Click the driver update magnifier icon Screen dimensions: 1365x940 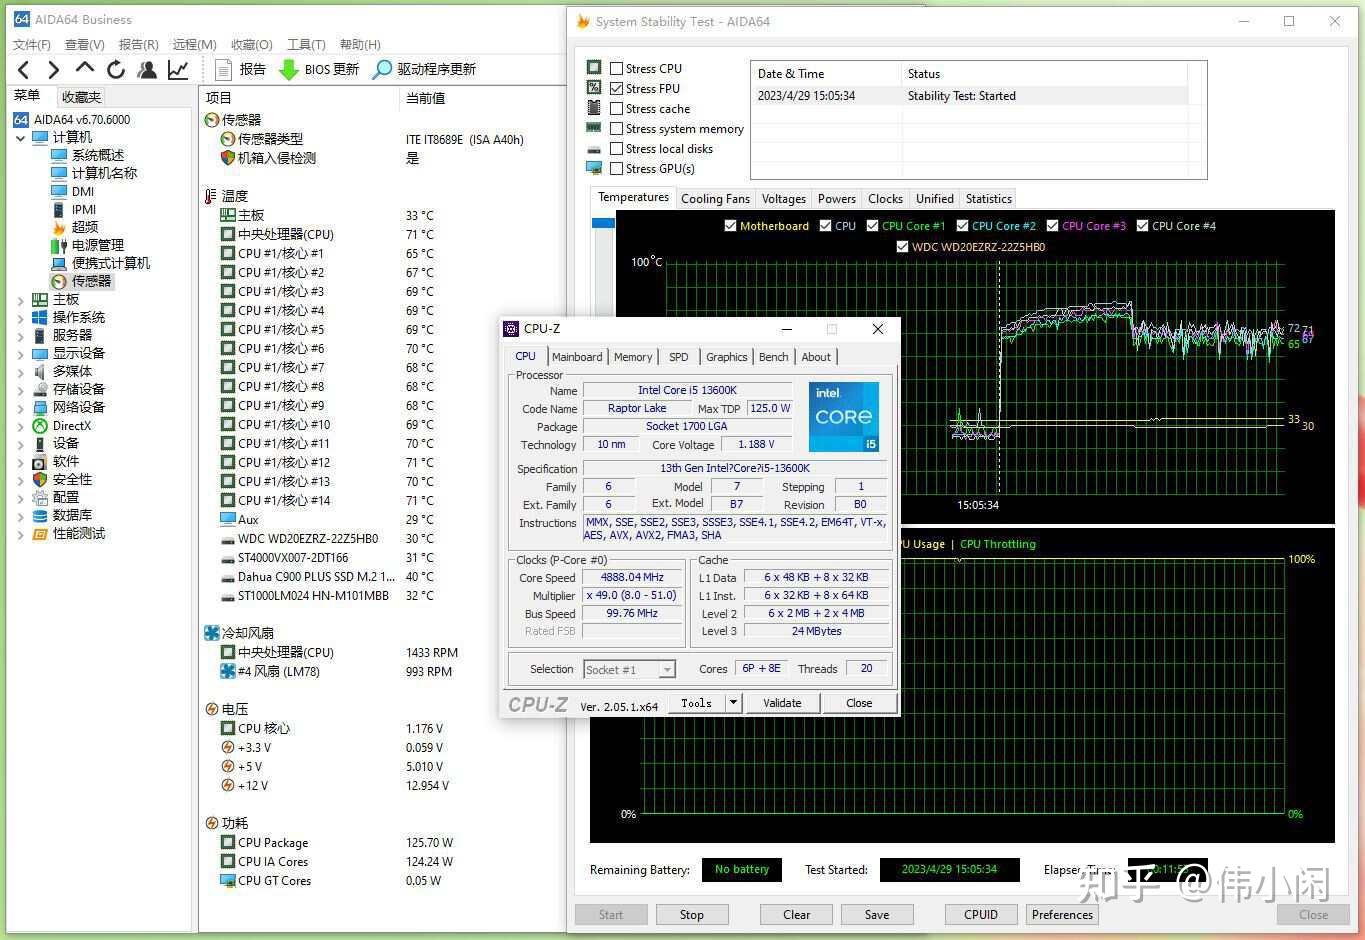[382, 69]
